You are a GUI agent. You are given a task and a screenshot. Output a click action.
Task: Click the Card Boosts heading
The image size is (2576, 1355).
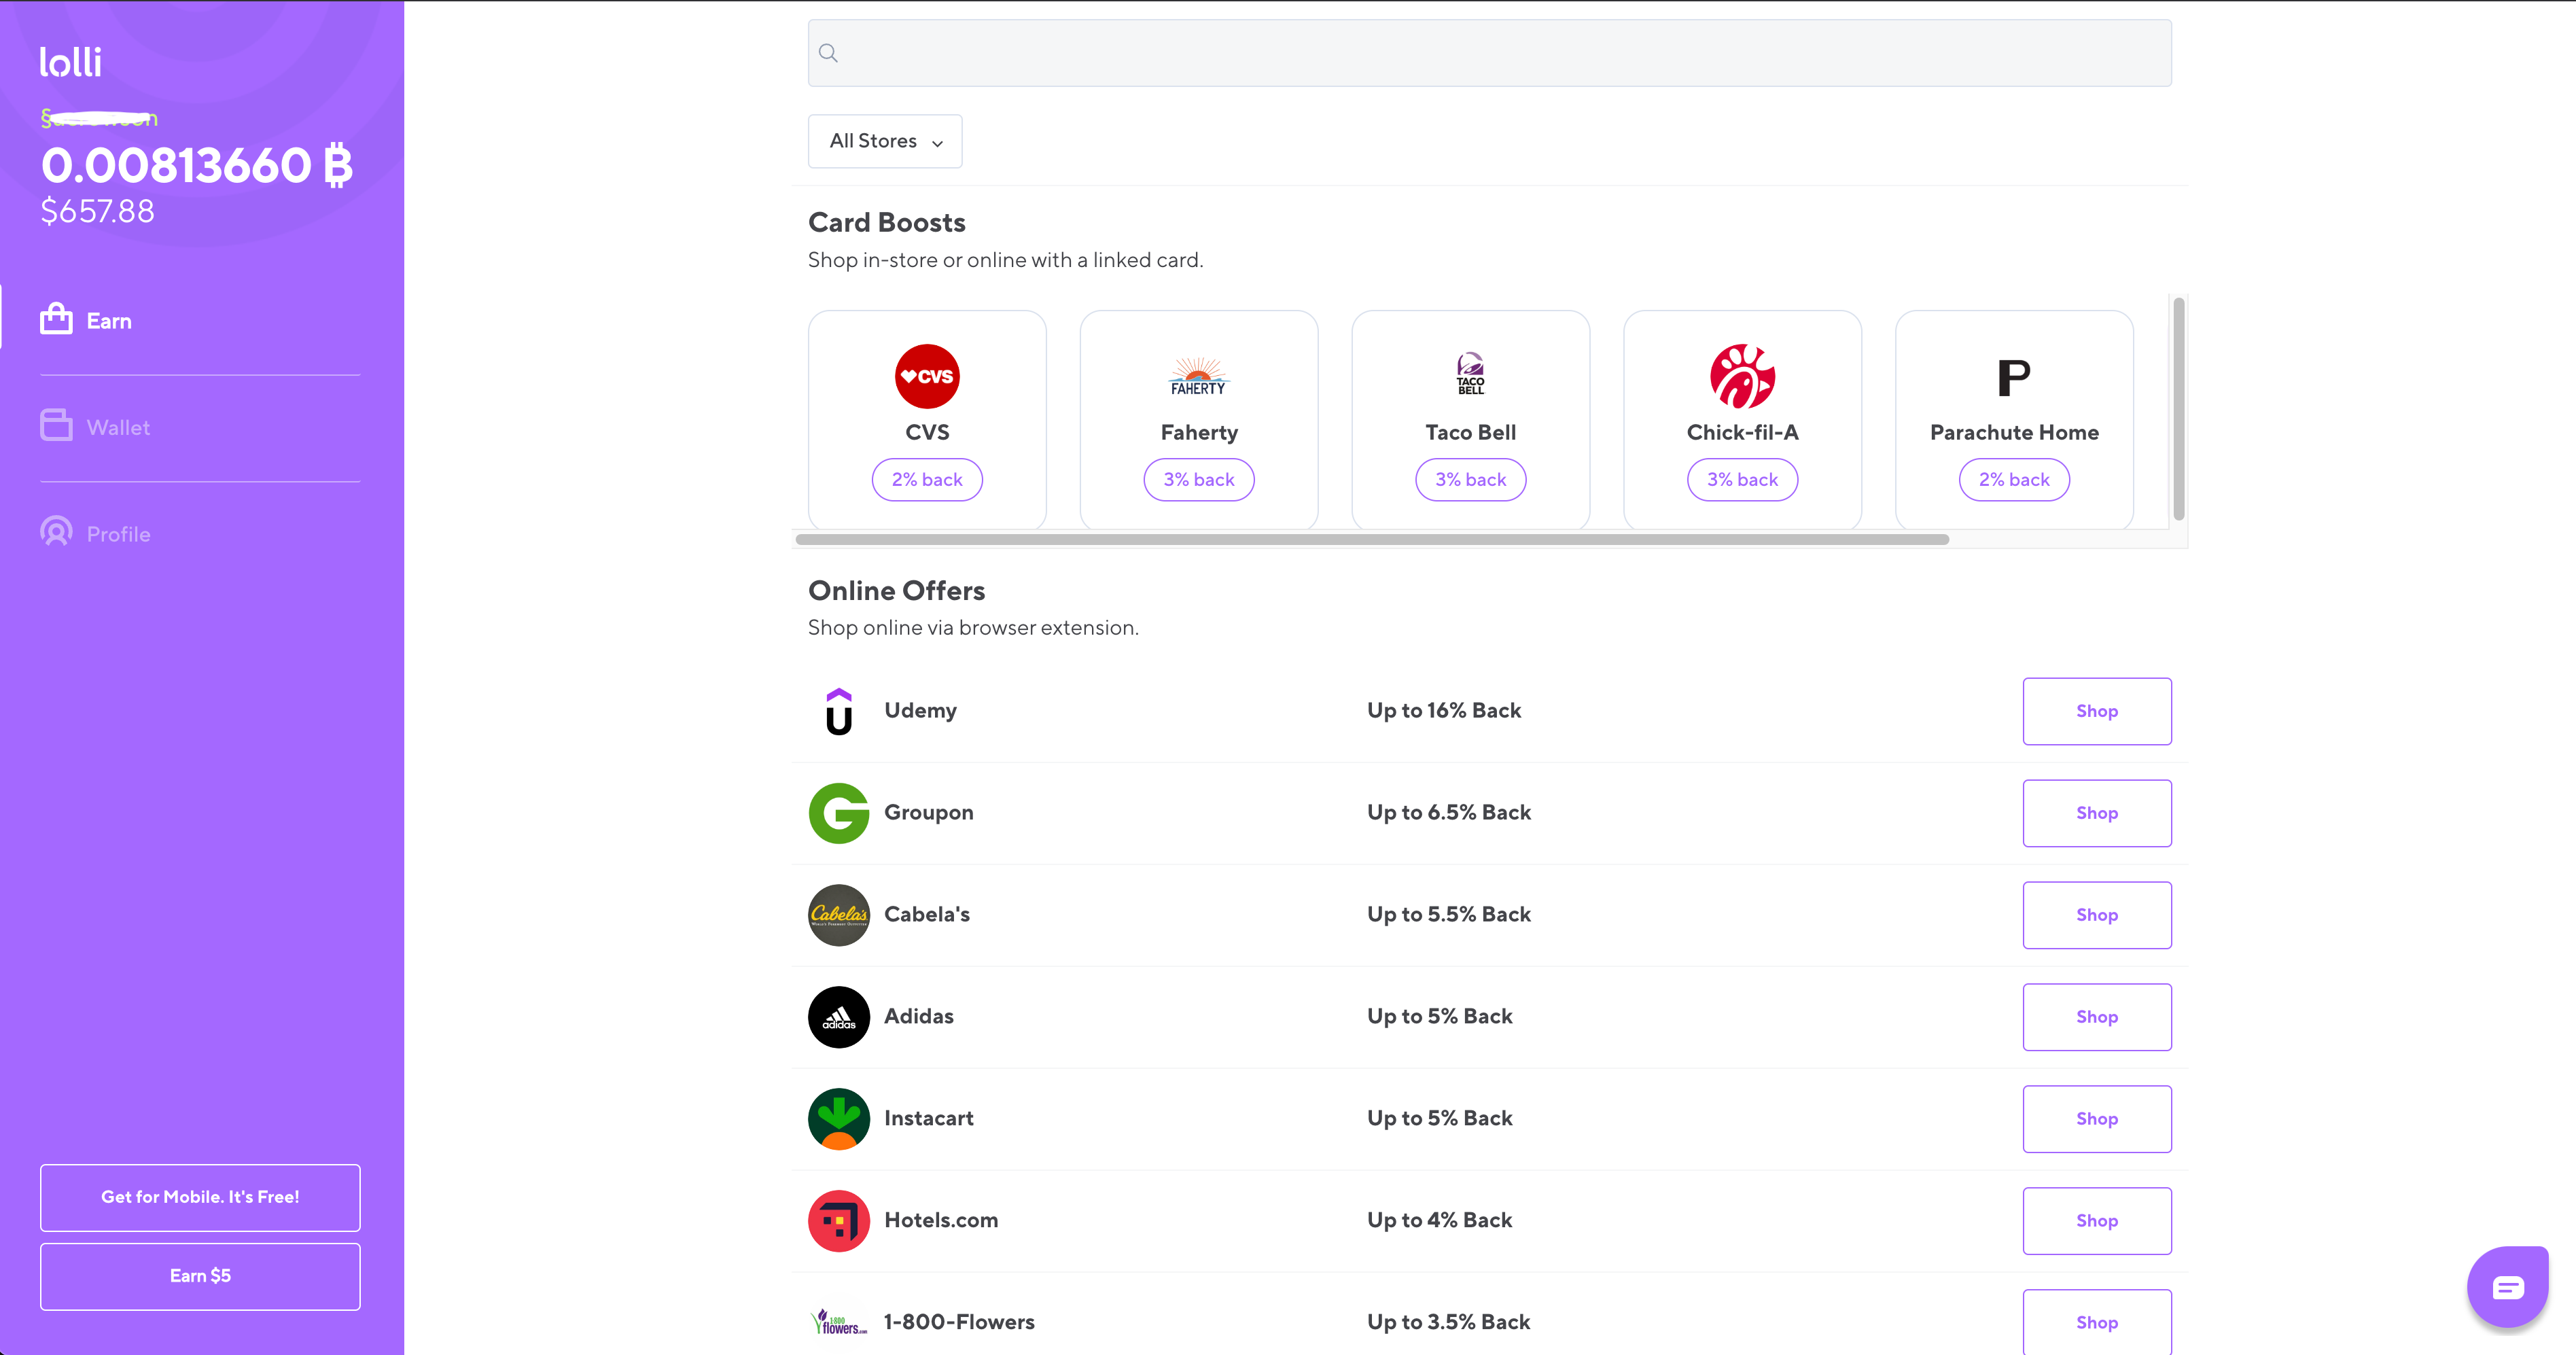coord(886,222)
